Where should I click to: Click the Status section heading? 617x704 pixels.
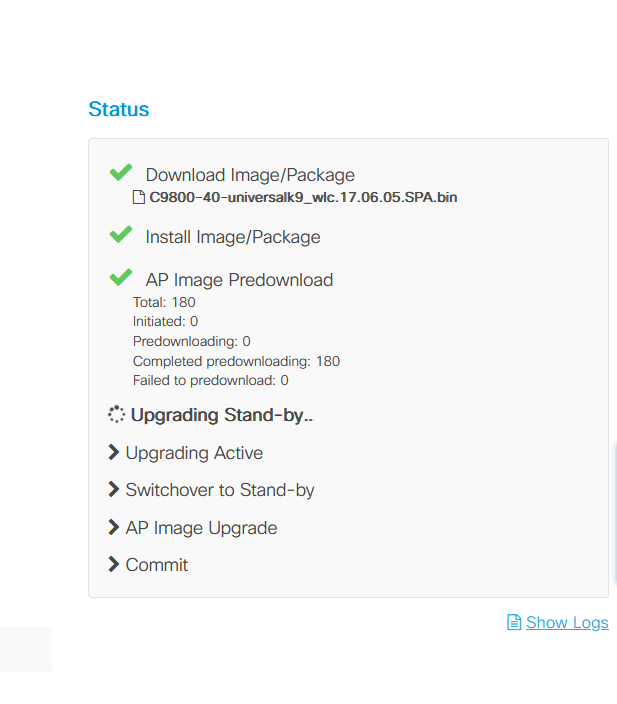tap(118, 109)
